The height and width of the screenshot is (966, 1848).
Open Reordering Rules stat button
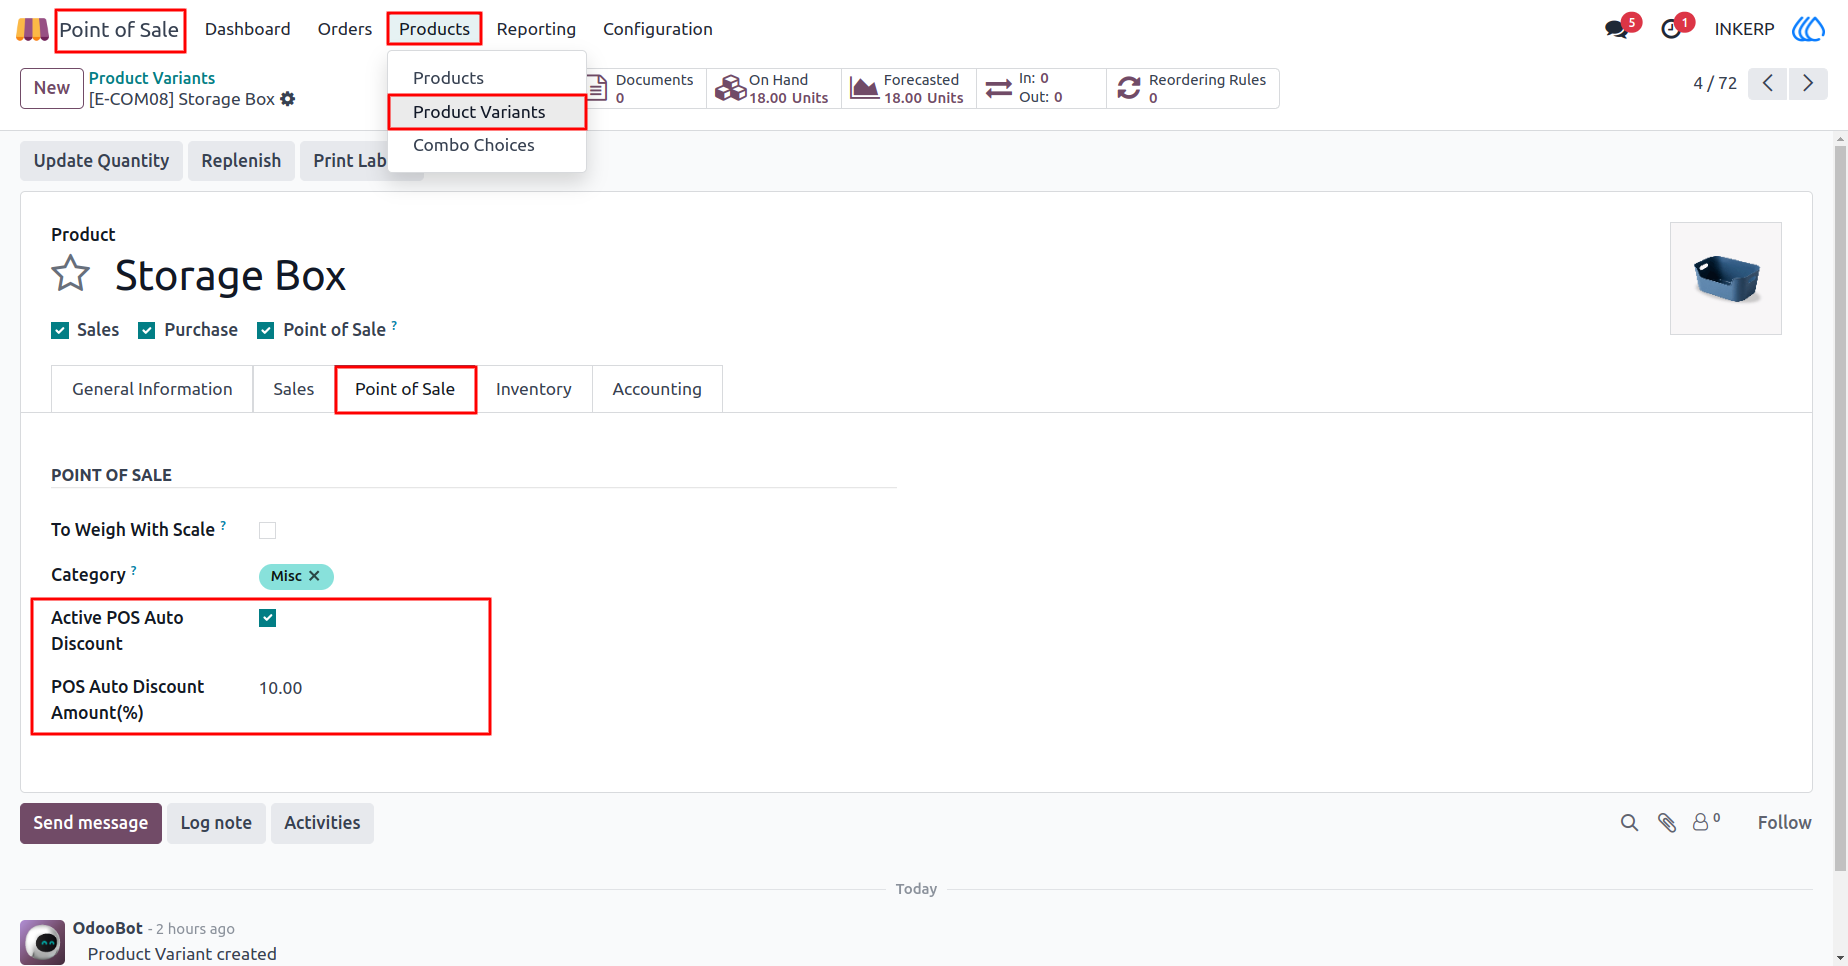pyautogui.click(x=1193, y=88)
